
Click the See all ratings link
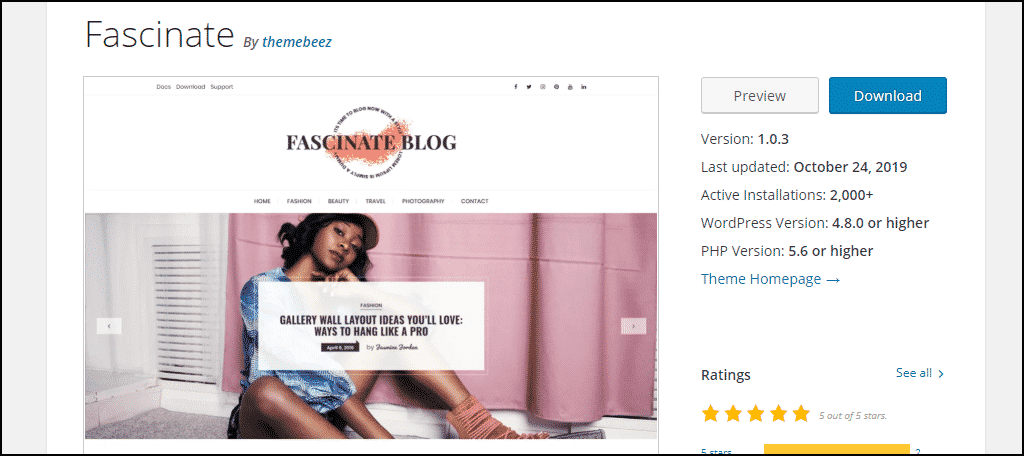coord(914,373)
